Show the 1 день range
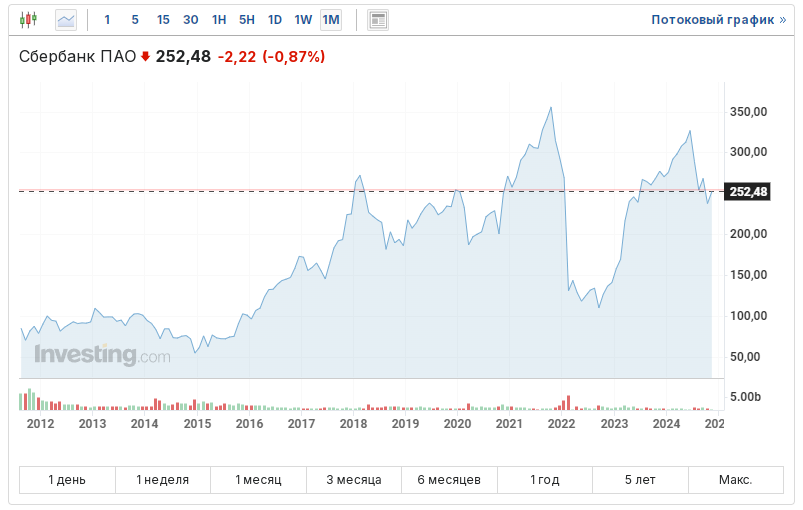The width and height of the screenshot is (803, 510). pos(67,480)
